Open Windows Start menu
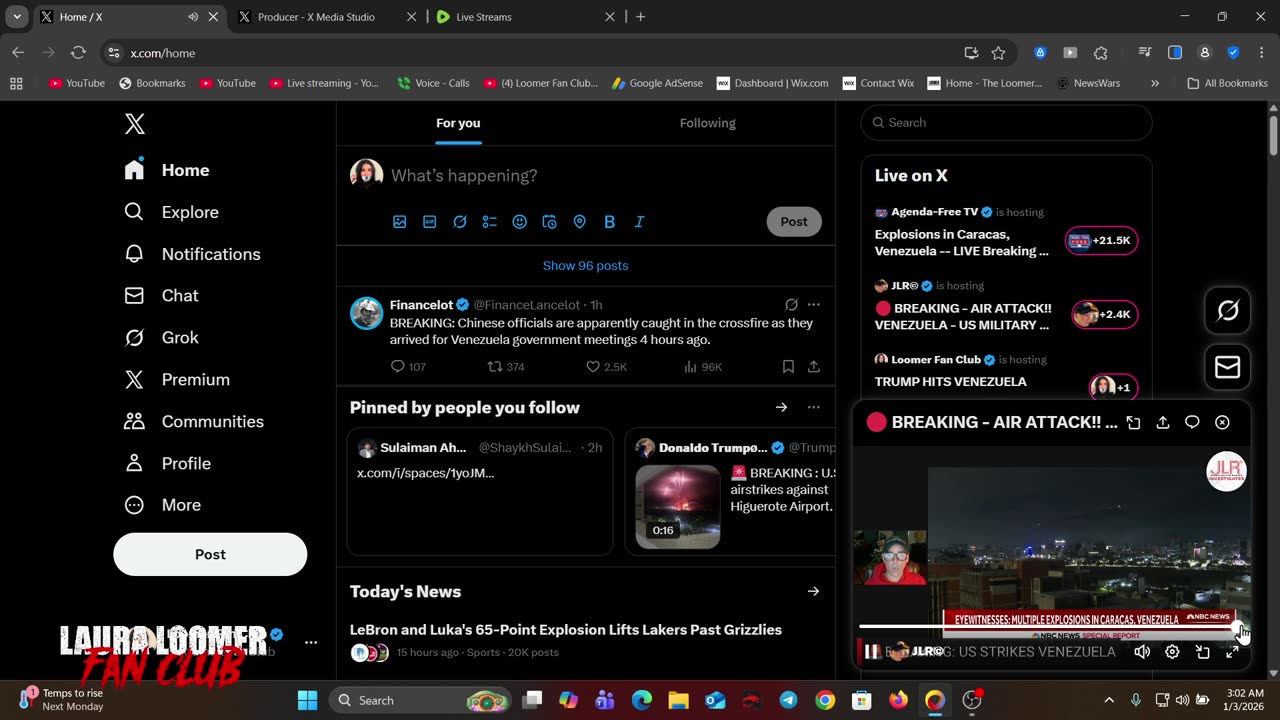This screenshot has width=1280, height=720. click(x=307, y=700)
